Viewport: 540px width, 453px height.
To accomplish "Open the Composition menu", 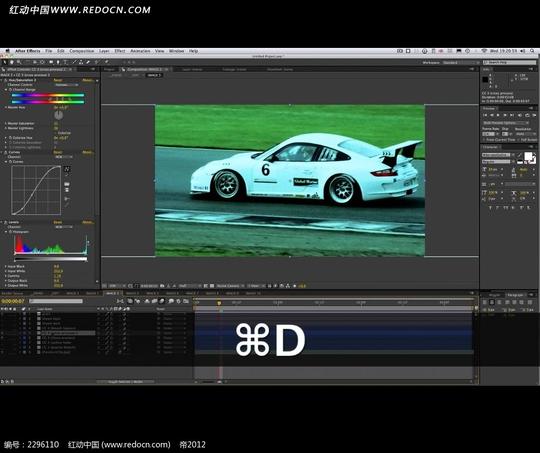I will pos(82,51).
